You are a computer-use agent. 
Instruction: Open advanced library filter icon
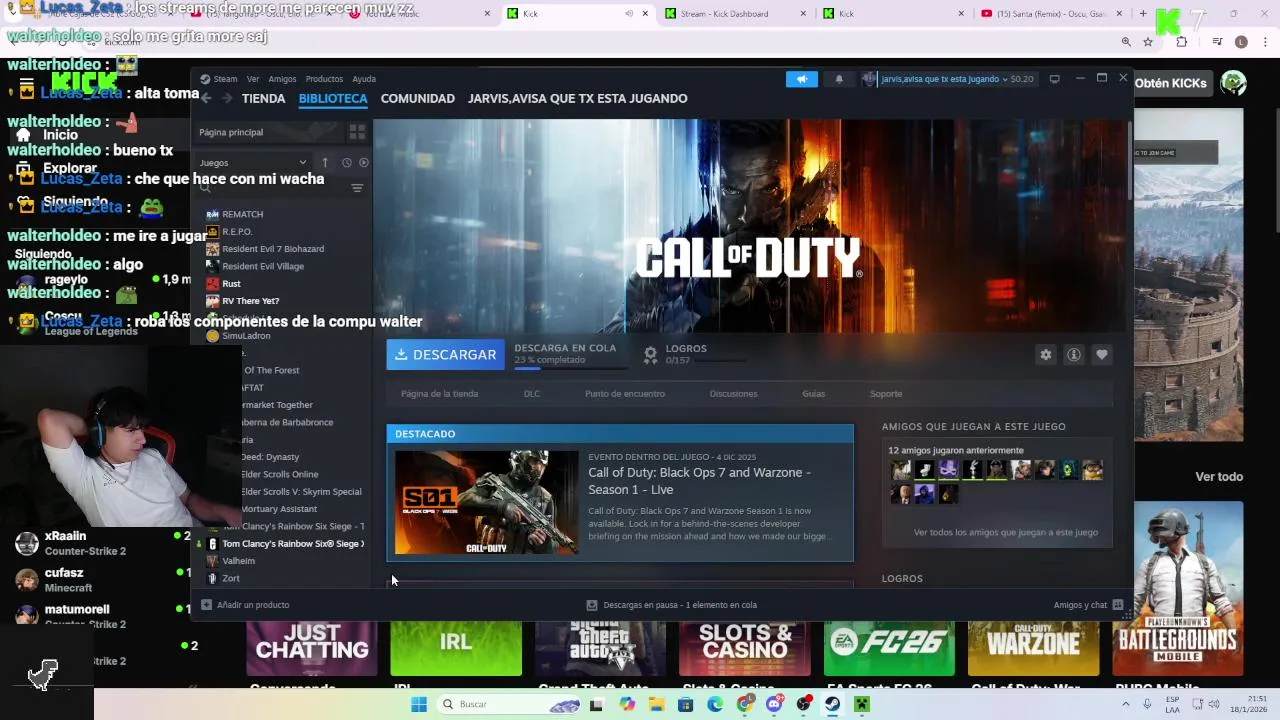(x=357, y=188)
